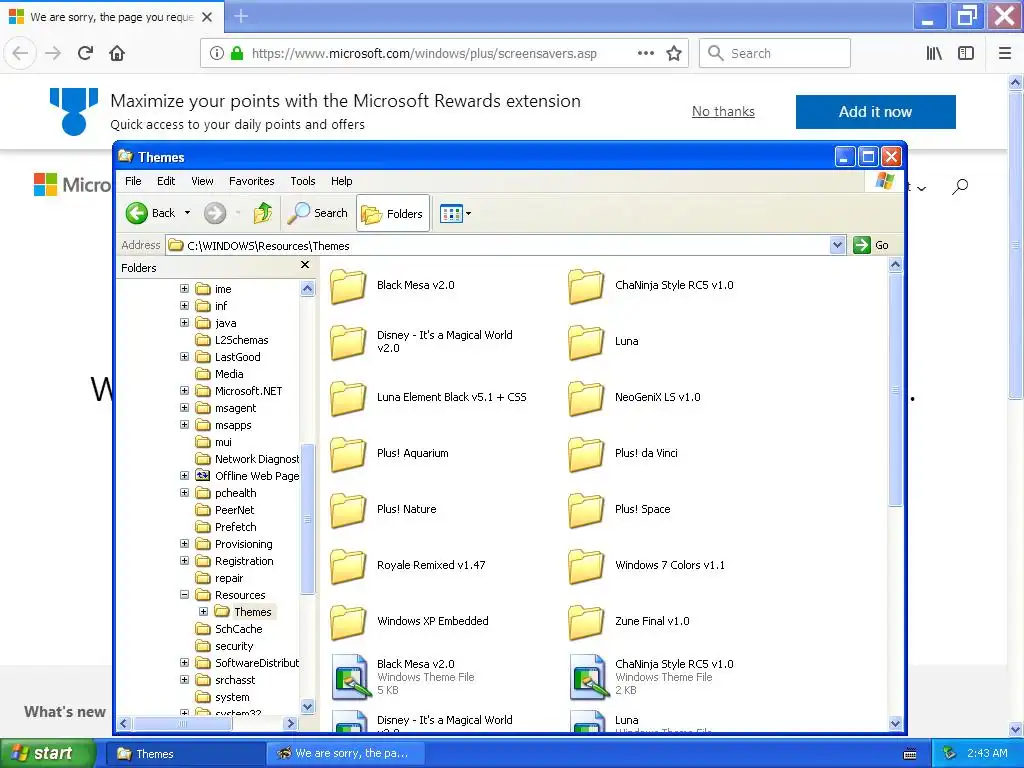Expand the pchealth tree node

(184, 492)
